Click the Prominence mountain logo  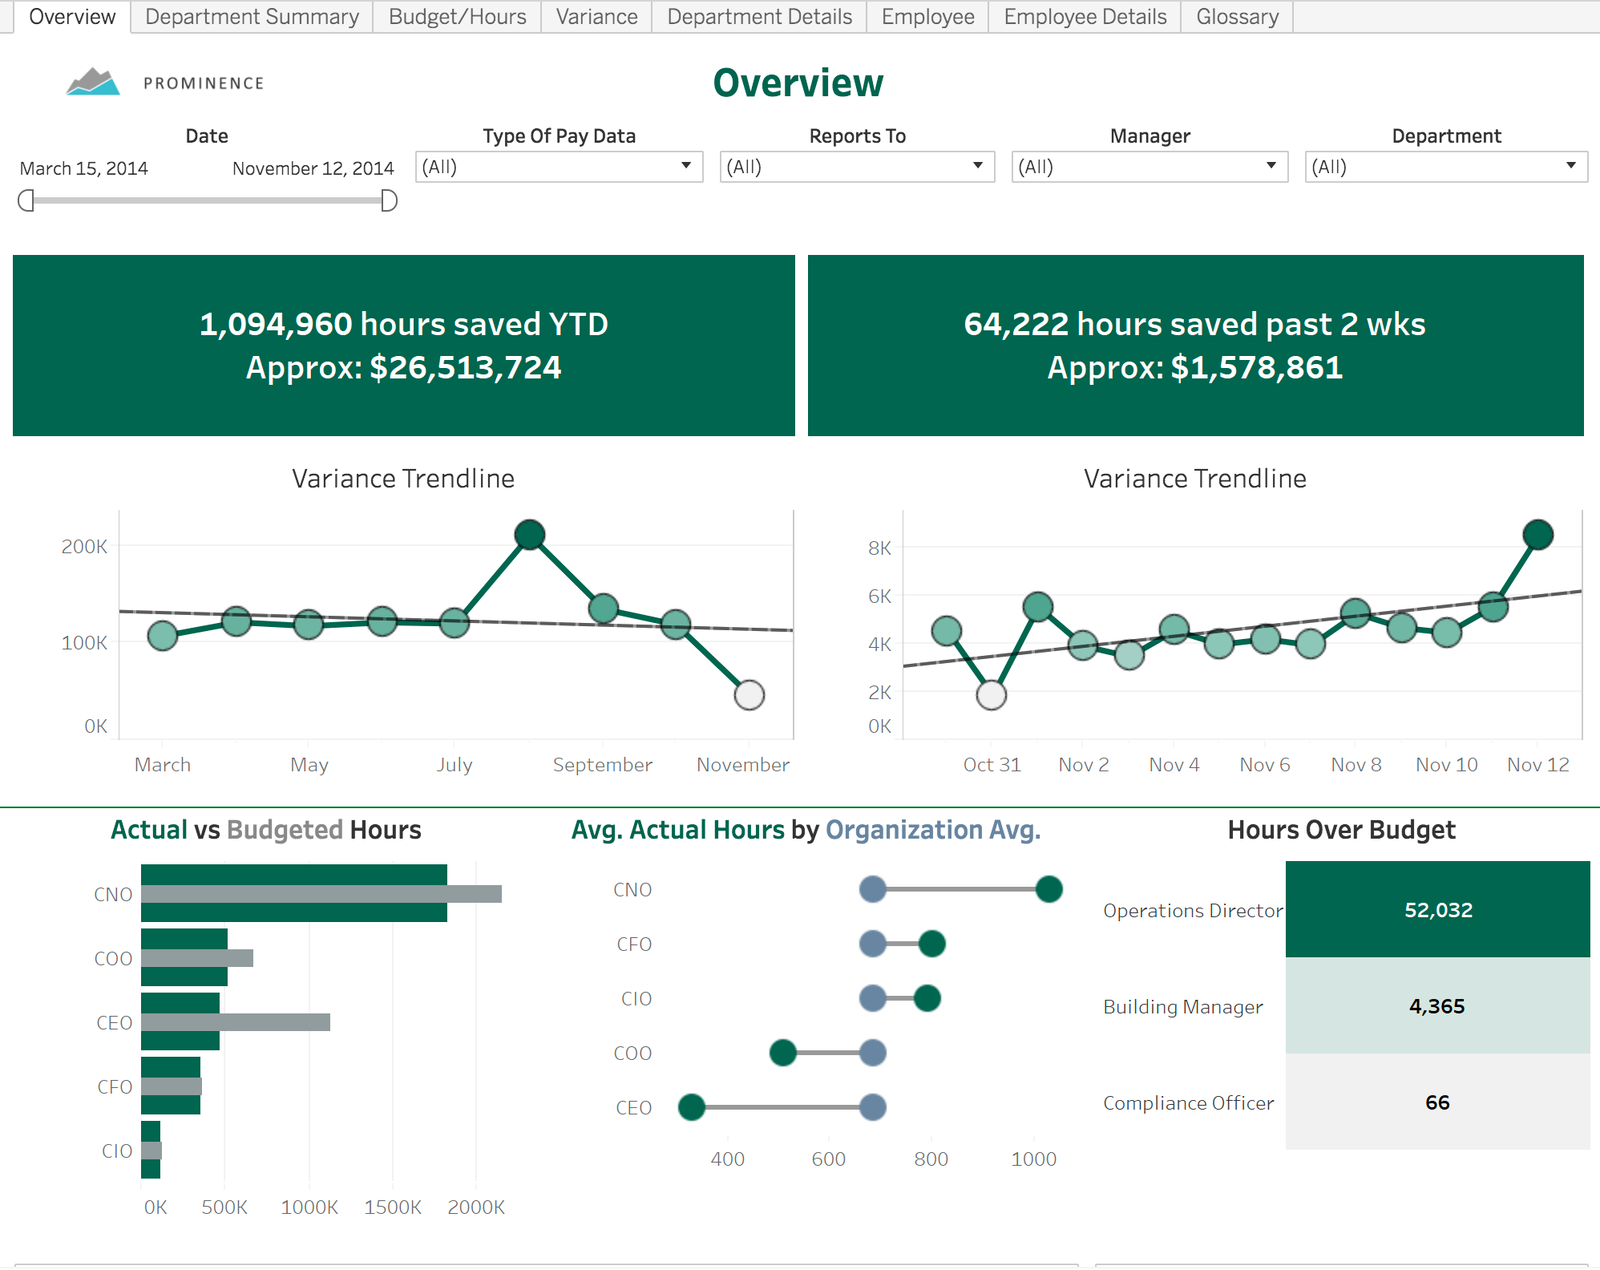(x=93, y=82)
